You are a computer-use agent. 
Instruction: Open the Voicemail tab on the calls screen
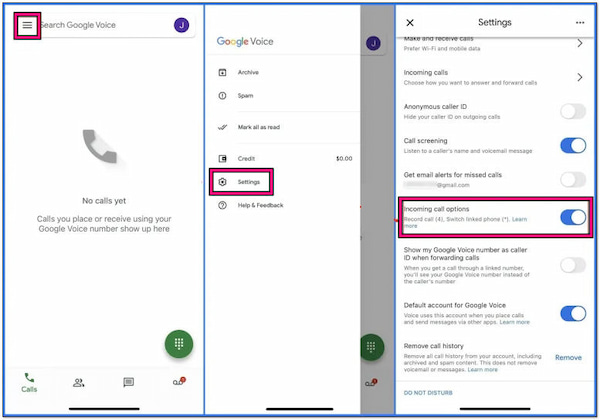(179, 381)
